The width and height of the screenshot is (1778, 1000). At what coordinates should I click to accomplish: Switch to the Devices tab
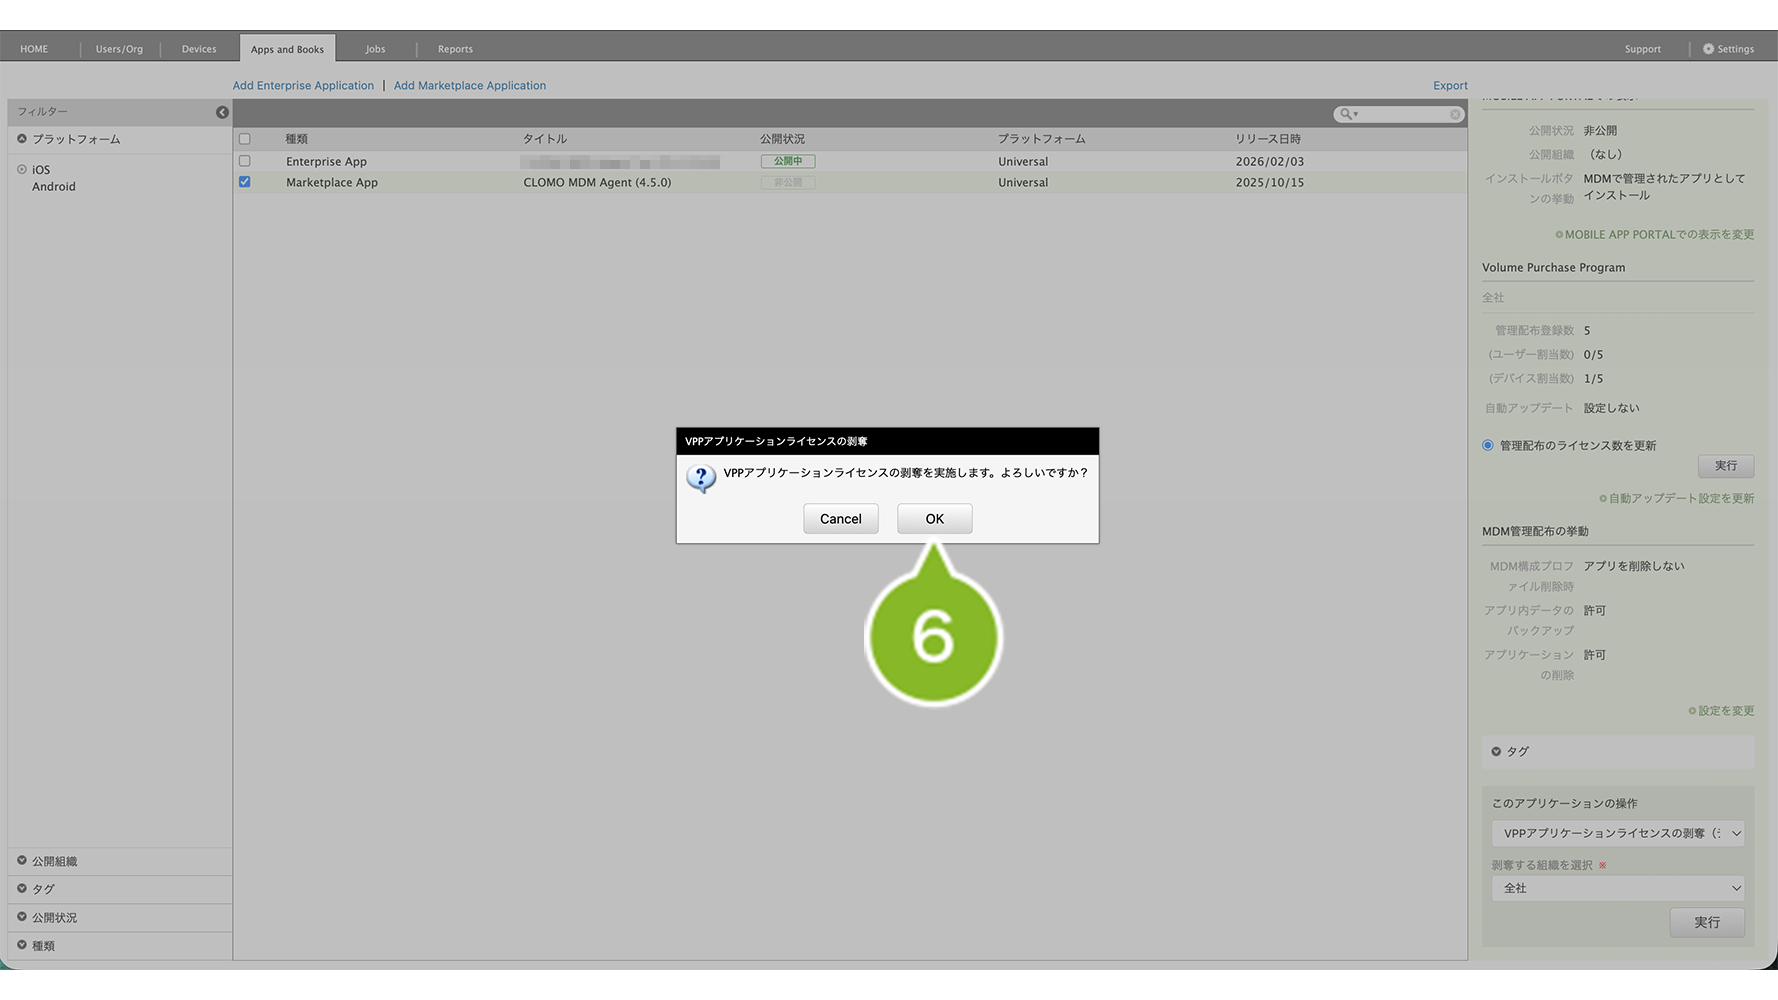[199, 49]
